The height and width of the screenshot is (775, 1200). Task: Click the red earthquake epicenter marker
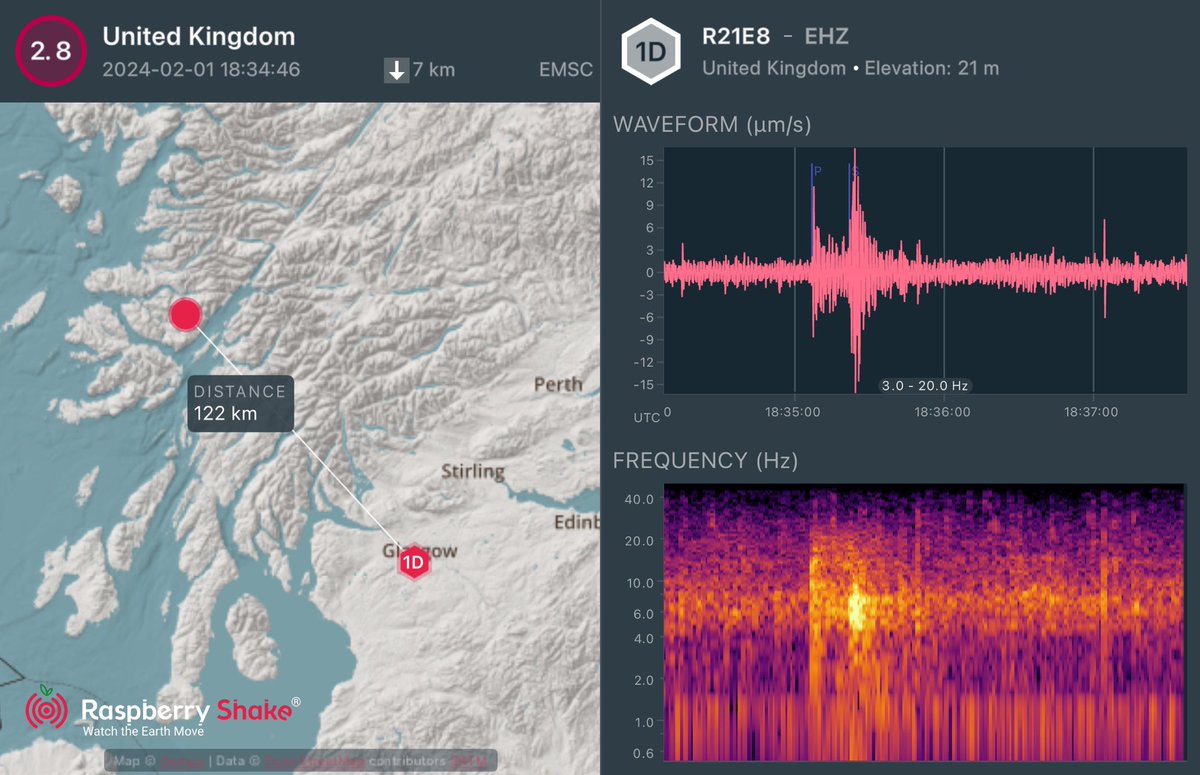184,314
